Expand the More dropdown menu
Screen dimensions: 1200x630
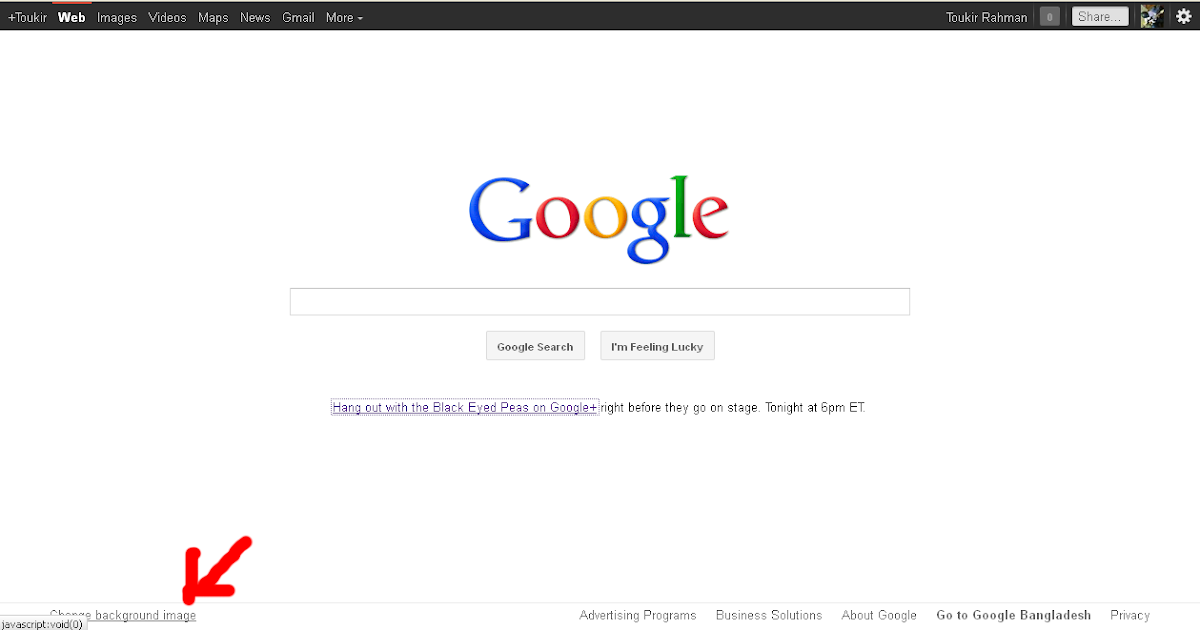tap(344, 17)
